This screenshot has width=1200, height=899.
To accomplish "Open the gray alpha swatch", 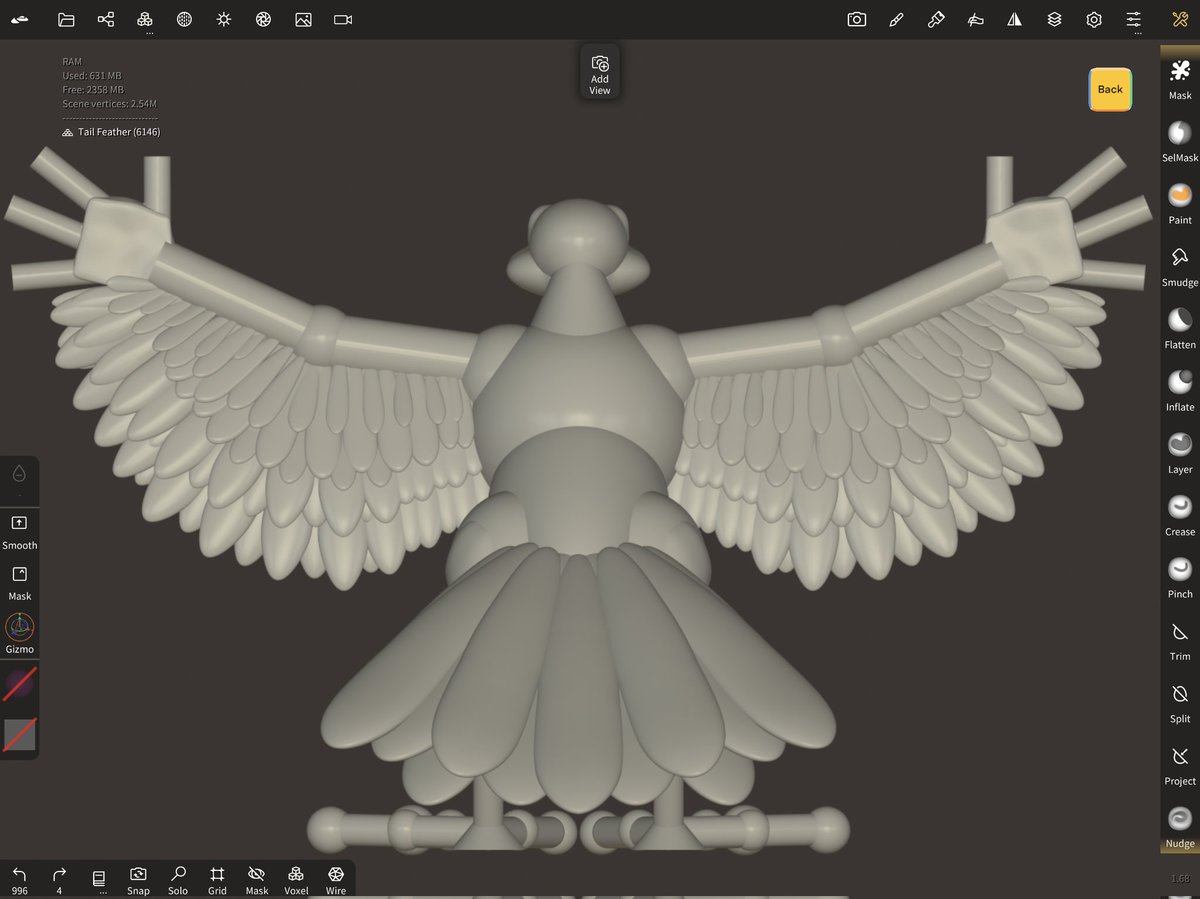I will click(20, 735).
